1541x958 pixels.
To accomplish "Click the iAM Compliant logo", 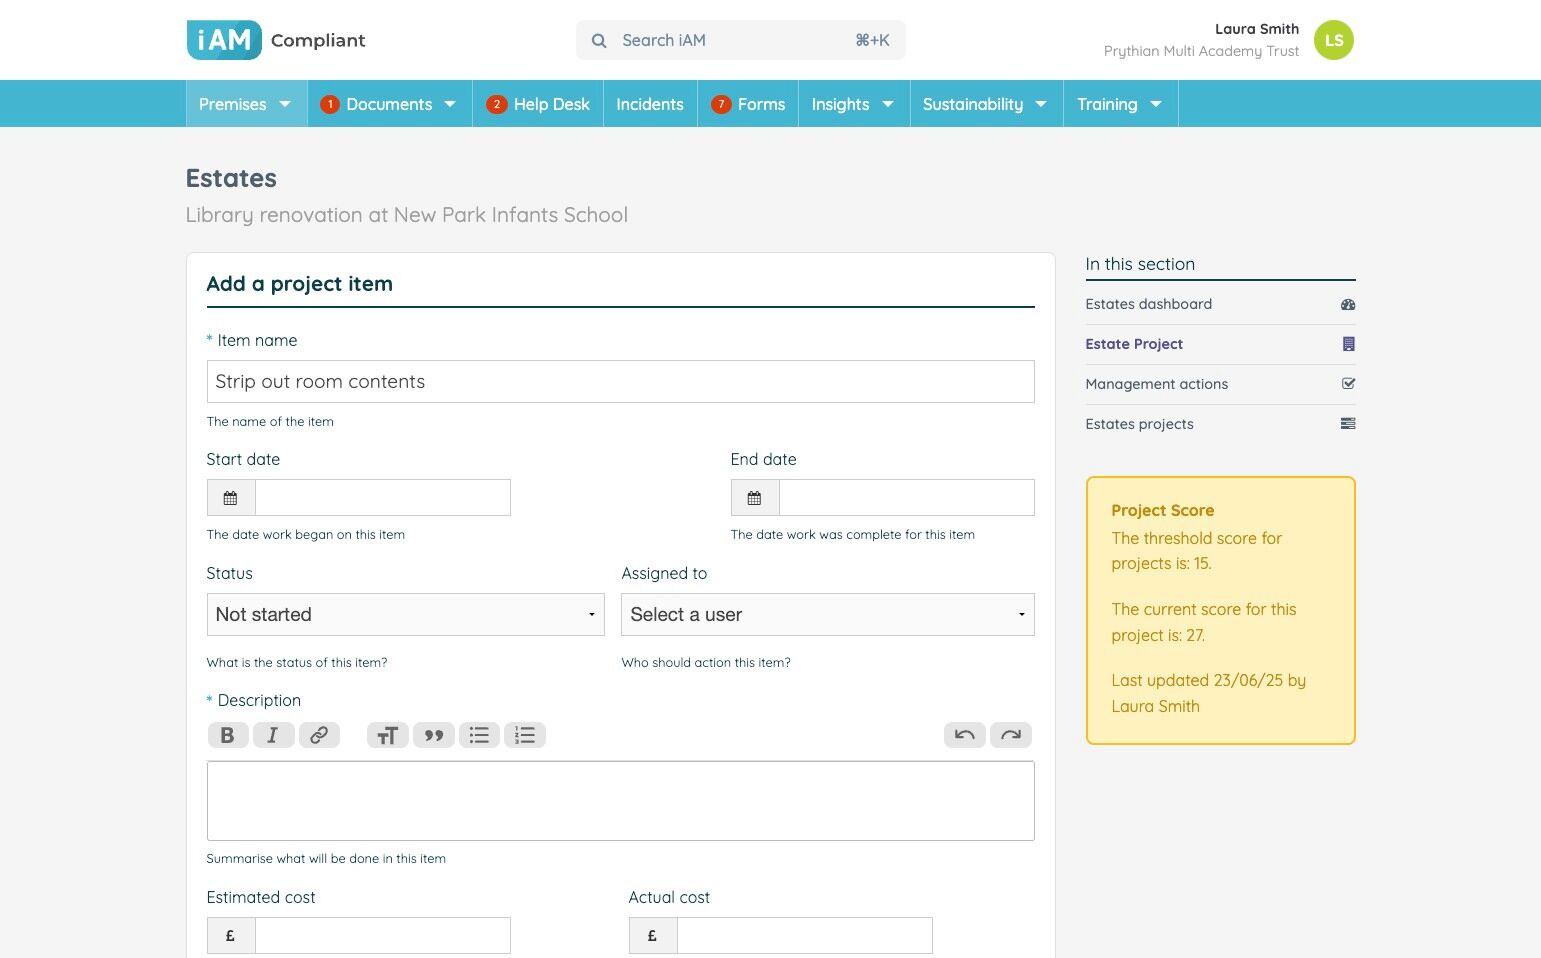I will 276,40.
